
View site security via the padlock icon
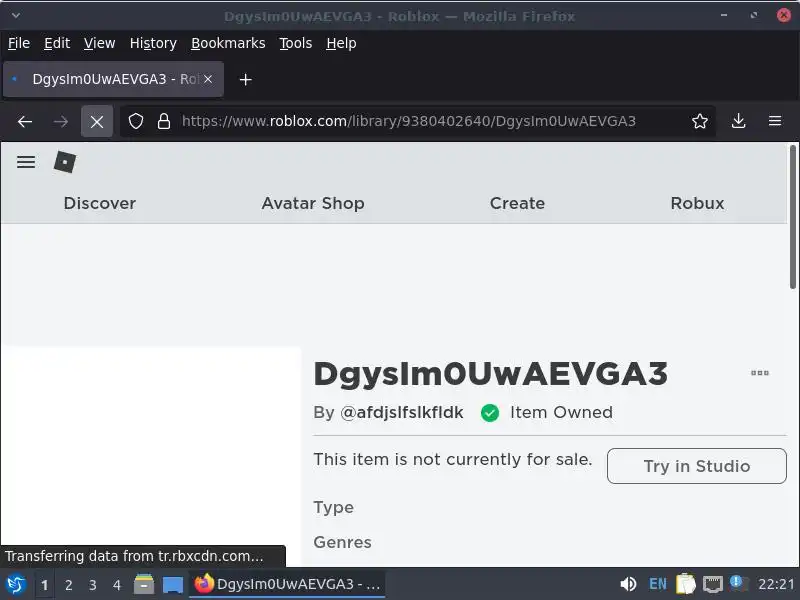click(x=164, y=121)
